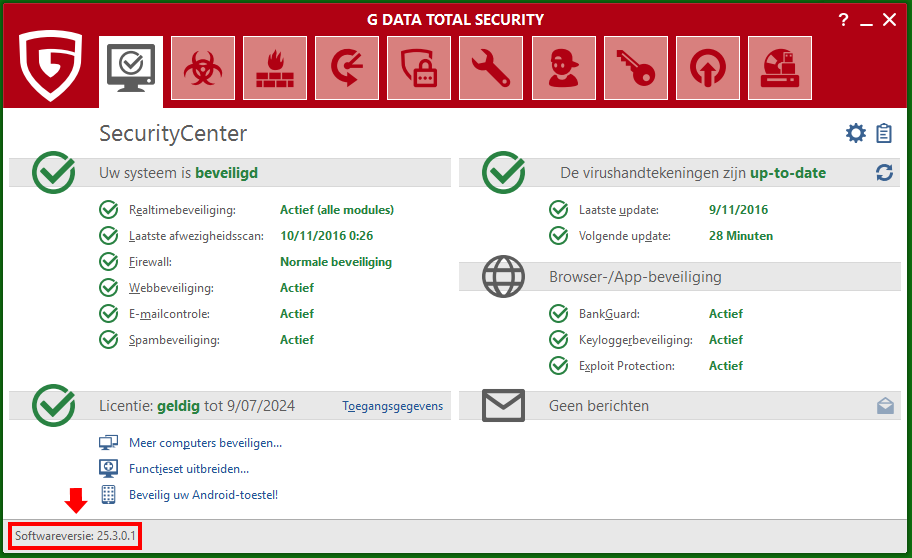Click the Licentie geldig tot 9/07/2024 text

(197, 406)
